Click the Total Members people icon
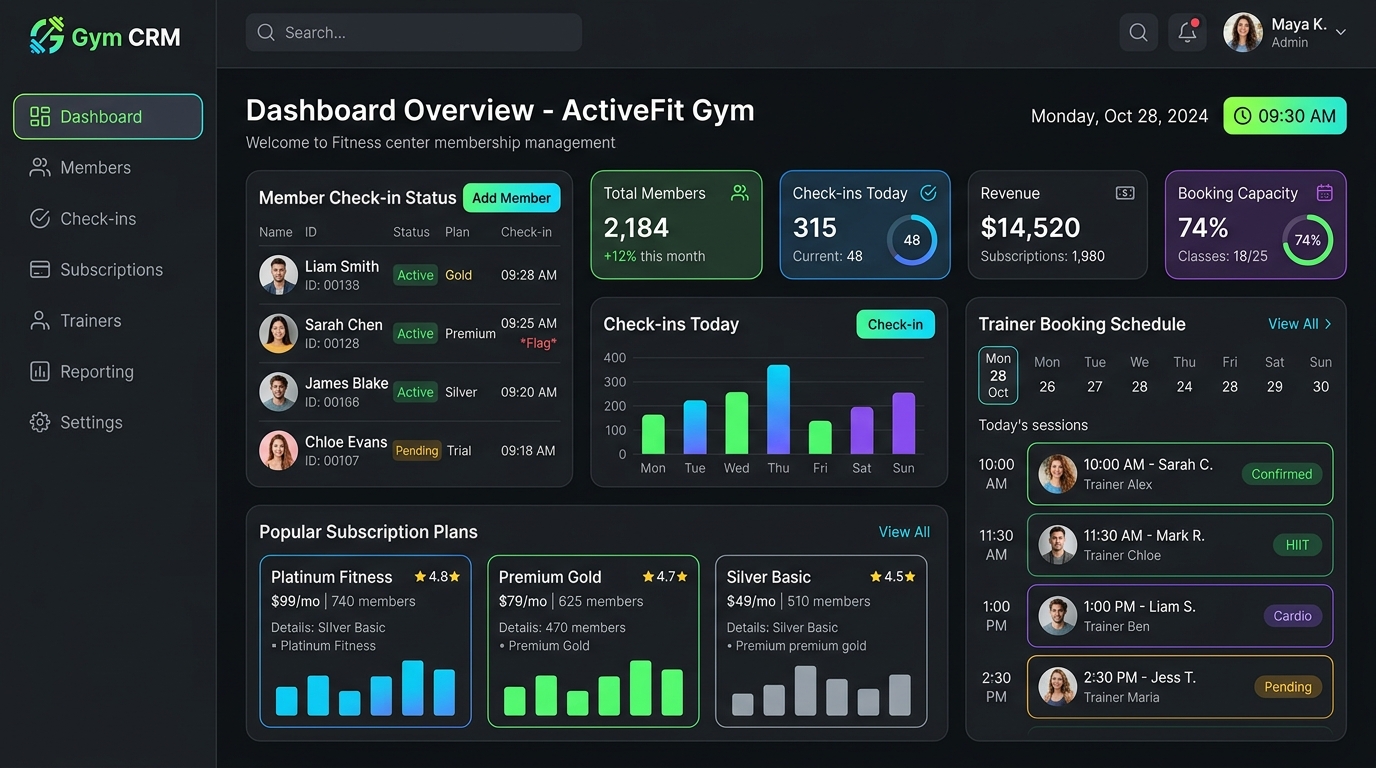The image size is (1376, 768). (x=740, y=193)
